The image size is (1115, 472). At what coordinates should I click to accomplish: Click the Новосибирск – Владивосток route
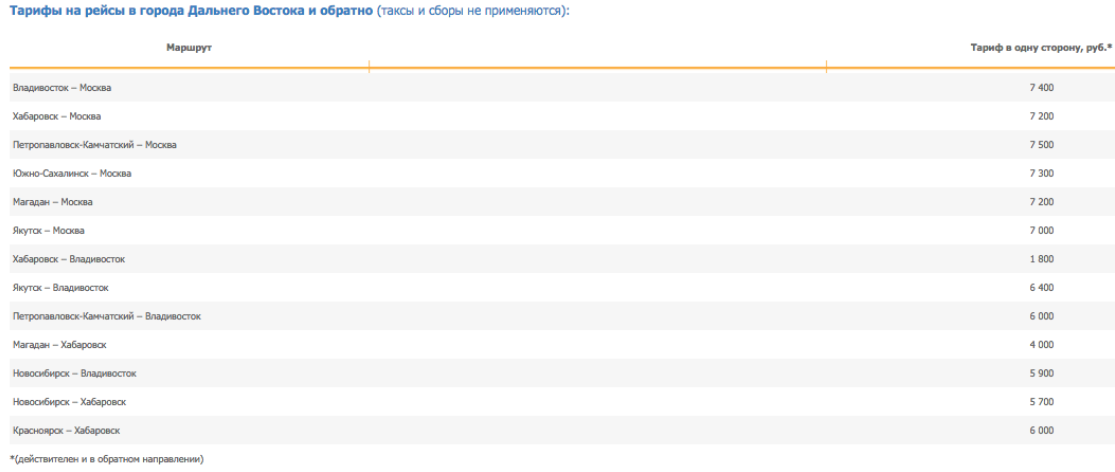point(75,373)
